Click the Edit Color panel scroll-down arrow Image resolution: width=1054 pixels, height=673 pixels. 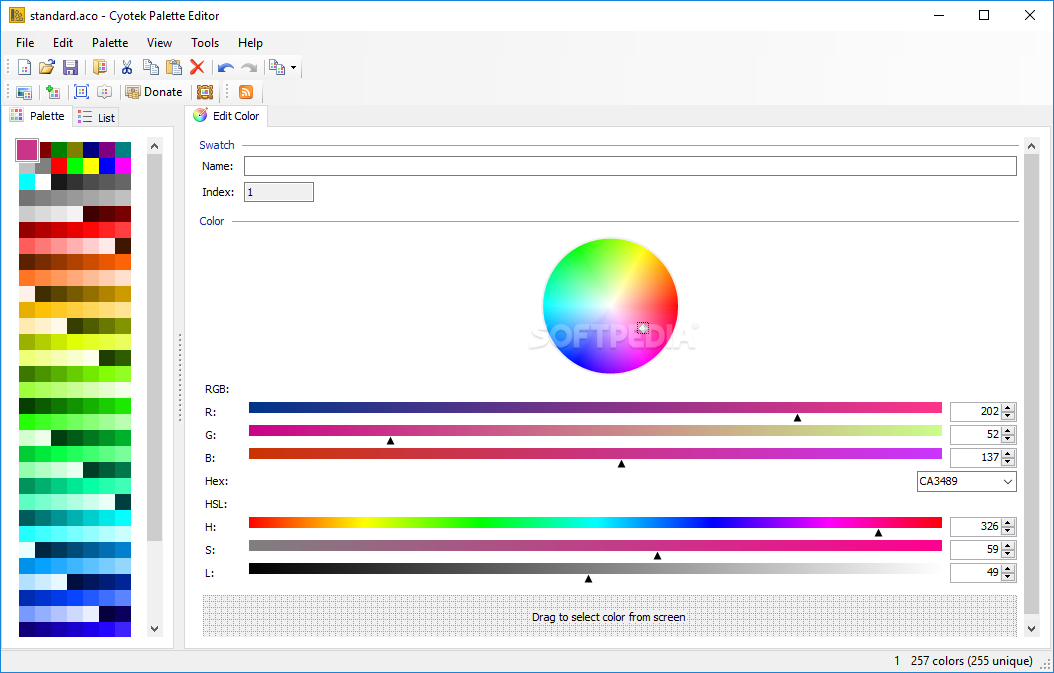pos(1032,629)
